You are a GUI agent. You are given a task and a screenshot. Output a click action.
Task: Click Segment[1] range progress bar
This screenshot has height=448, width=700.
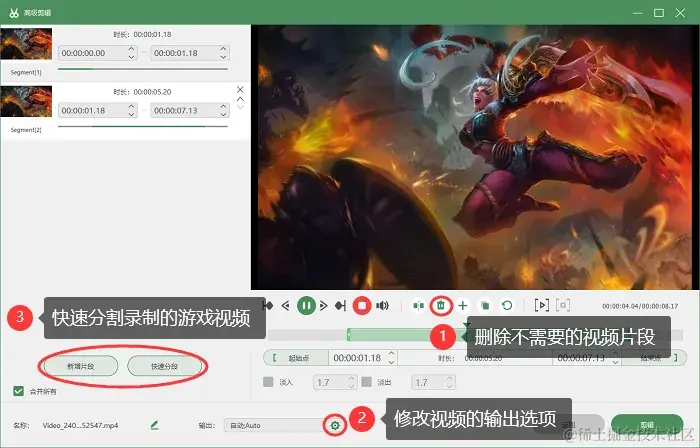coord(143,69)
